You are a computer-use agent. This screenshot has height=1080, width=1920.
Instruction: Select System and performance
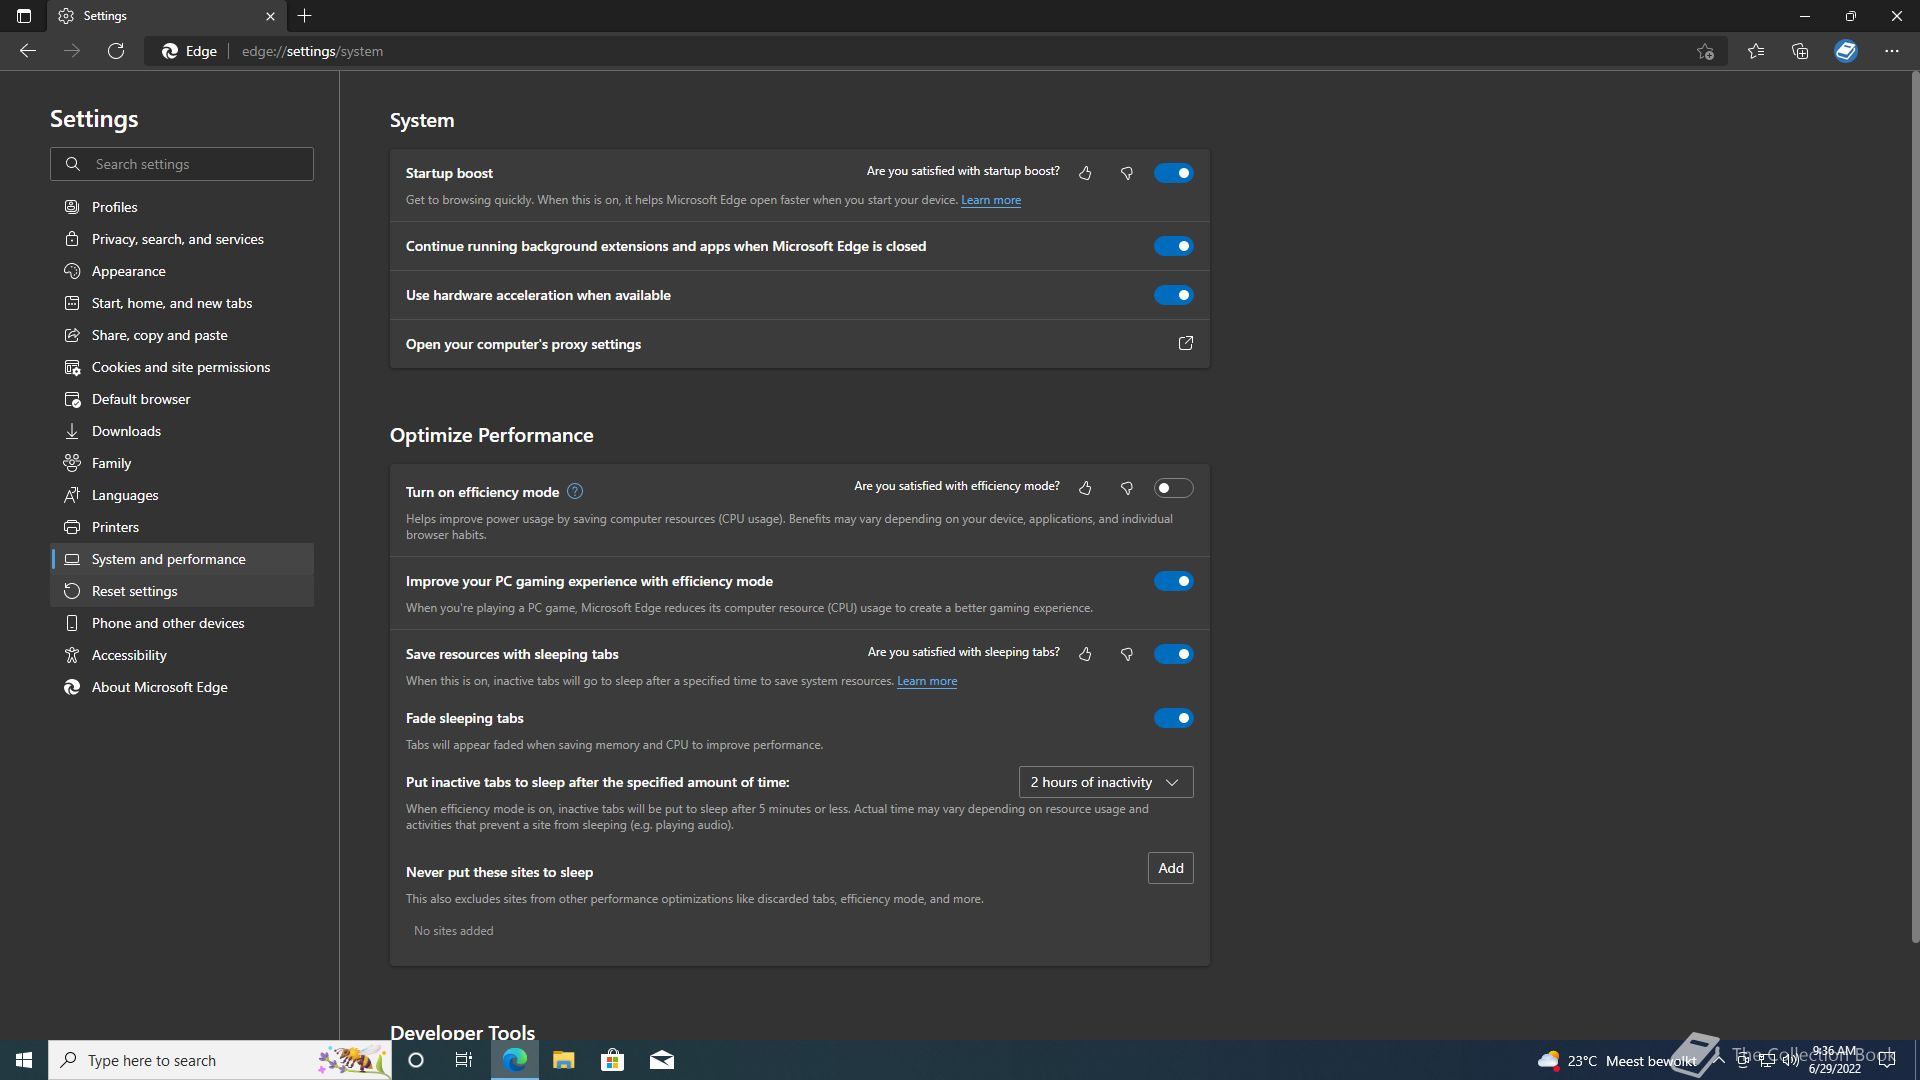pos(182,559)
